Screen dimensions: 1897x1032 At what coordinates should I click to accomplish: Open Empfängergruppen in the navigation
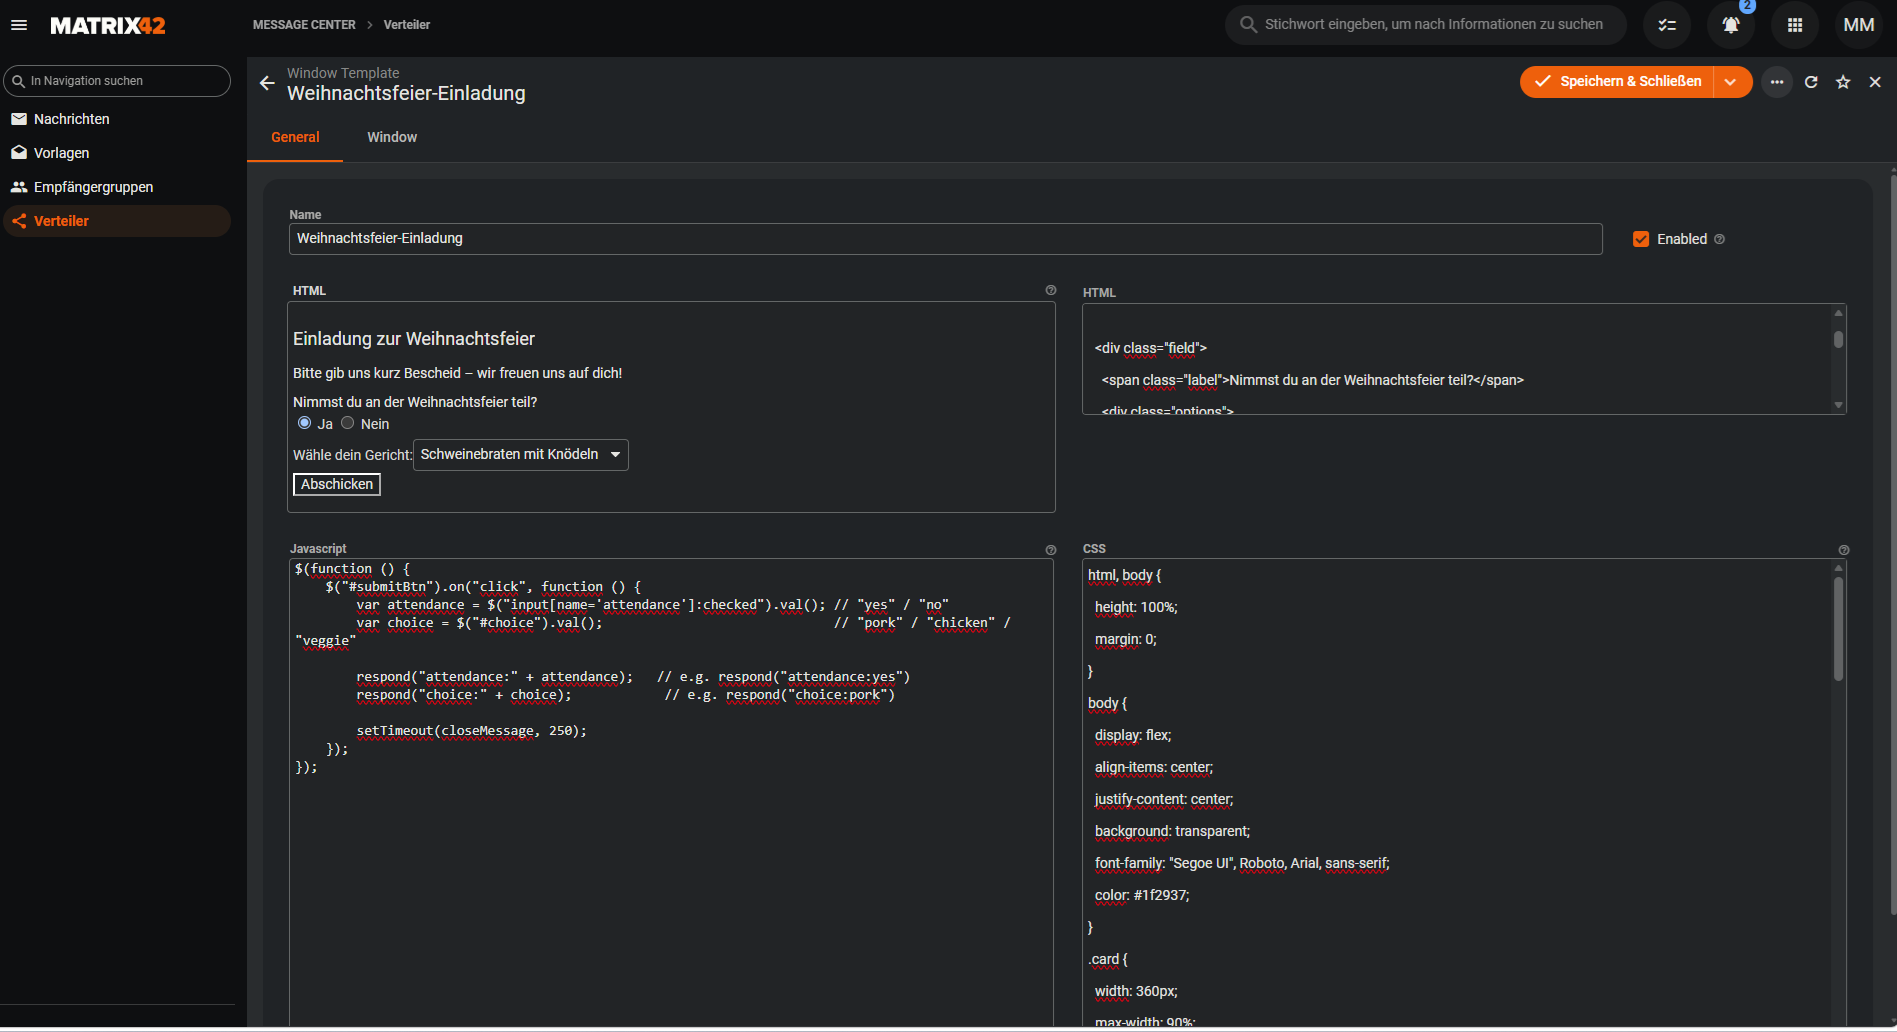[x=117, y=187]
